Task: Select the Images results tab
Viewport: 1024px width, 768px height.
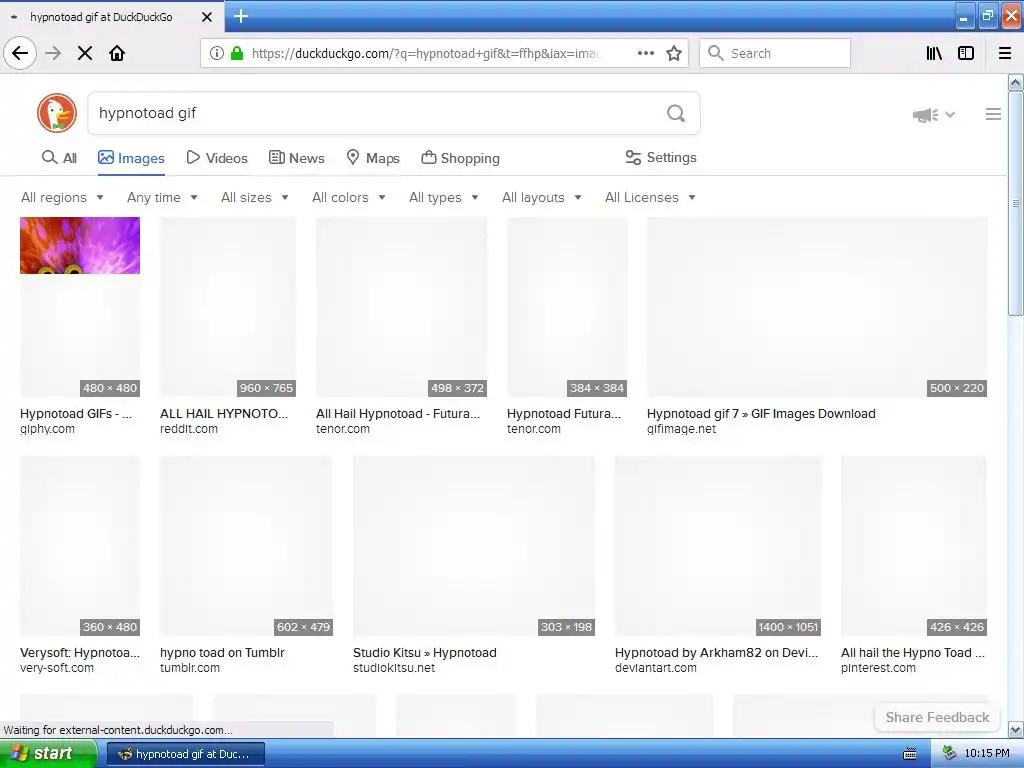Action: tap(131, 158)
